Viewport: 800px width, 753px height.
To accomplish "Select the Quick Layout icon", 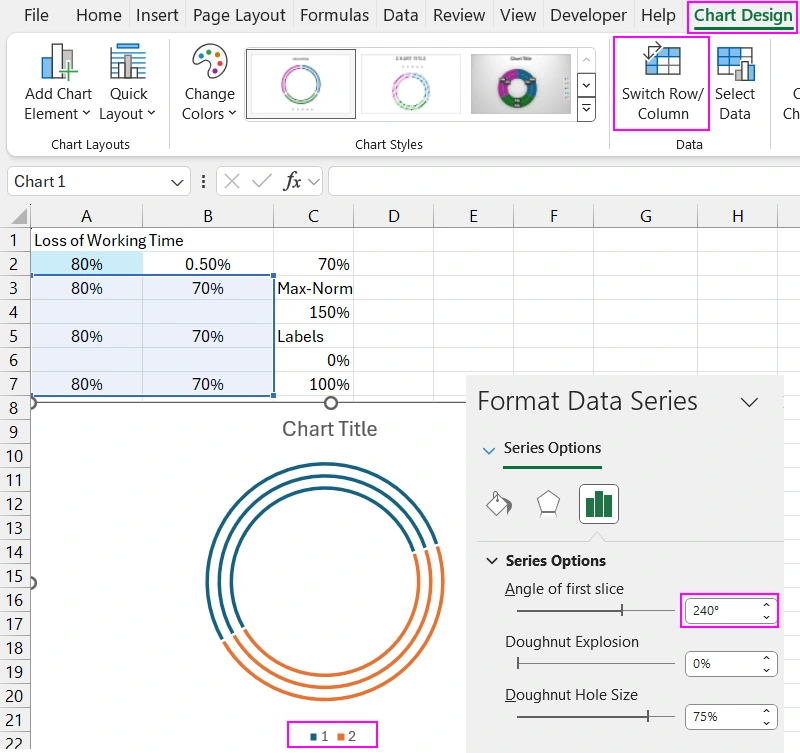I will [127, 80].
